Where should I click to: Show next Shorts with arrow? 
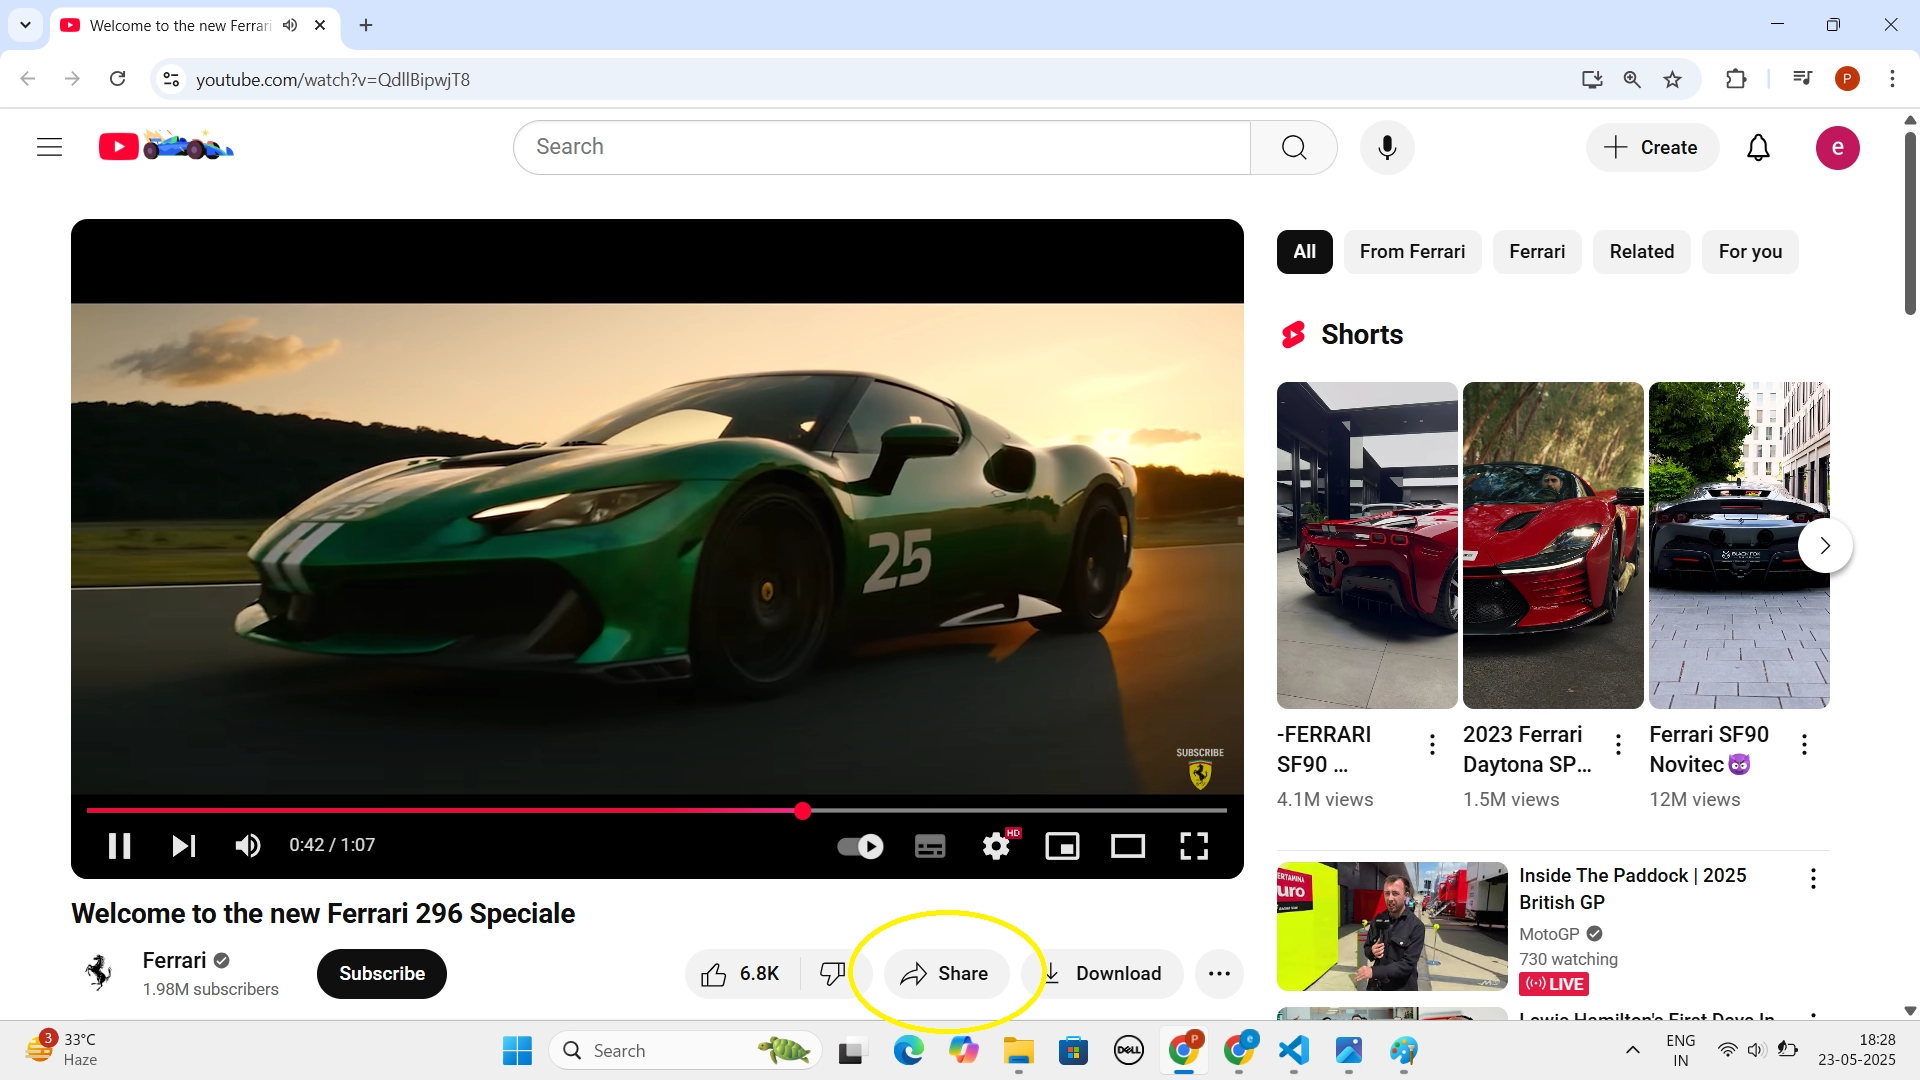1825,545
